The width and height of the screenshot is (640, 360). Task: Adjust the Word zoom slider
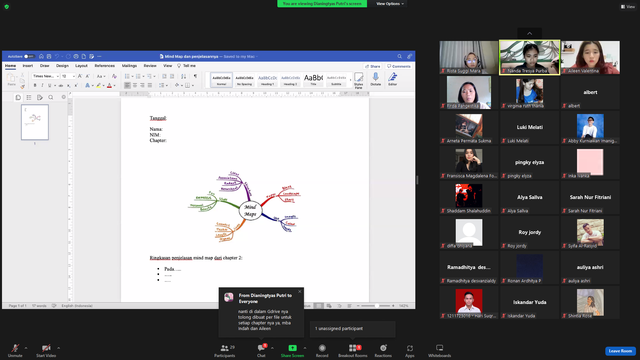376,306
